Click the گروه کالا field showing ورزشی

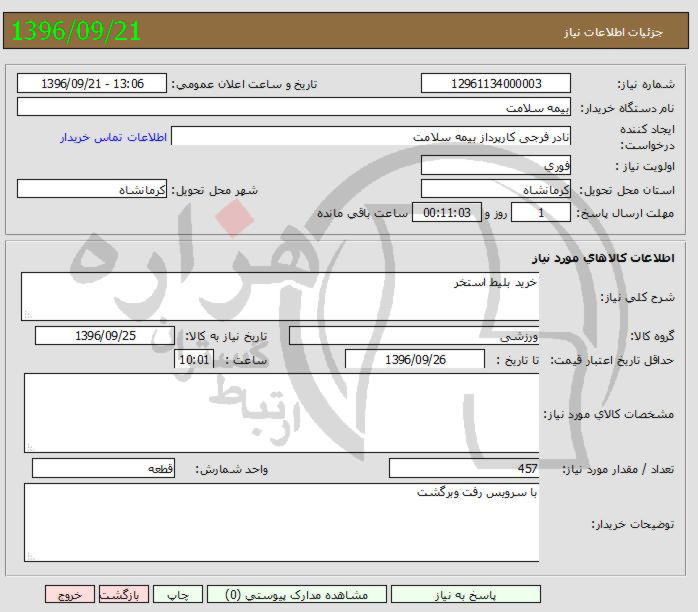(x=414, y=336)
